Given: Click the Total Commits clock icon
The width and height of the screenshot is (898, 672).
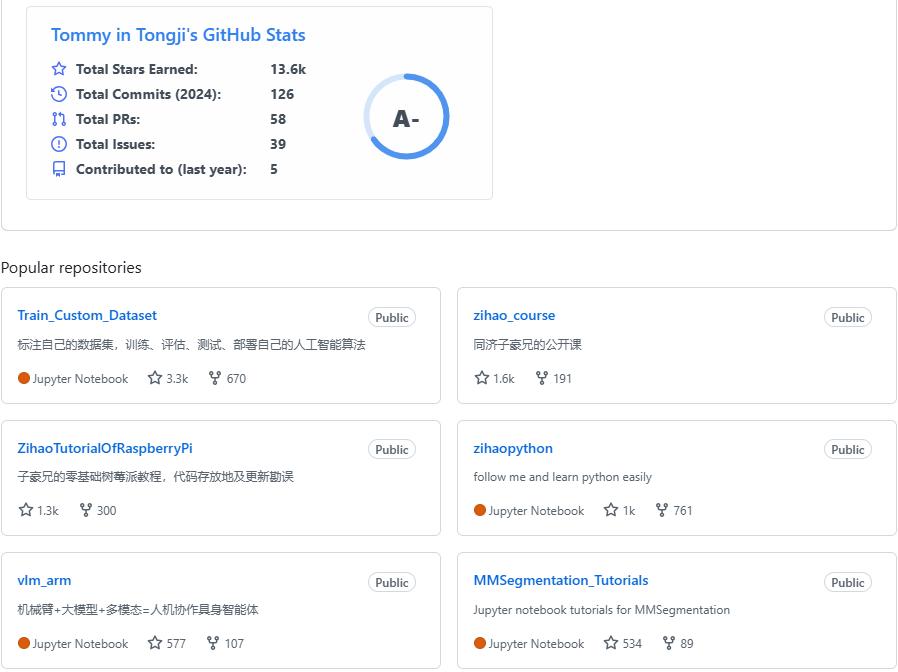Looking at the screenshot, I should [x=59, y=94].
